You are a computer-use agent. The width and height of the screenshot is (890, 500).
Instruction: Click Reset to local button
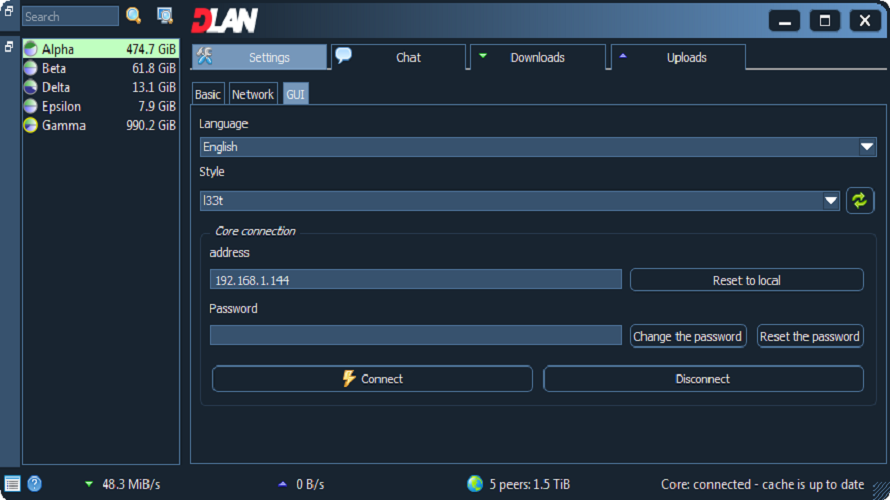(746, 280)
